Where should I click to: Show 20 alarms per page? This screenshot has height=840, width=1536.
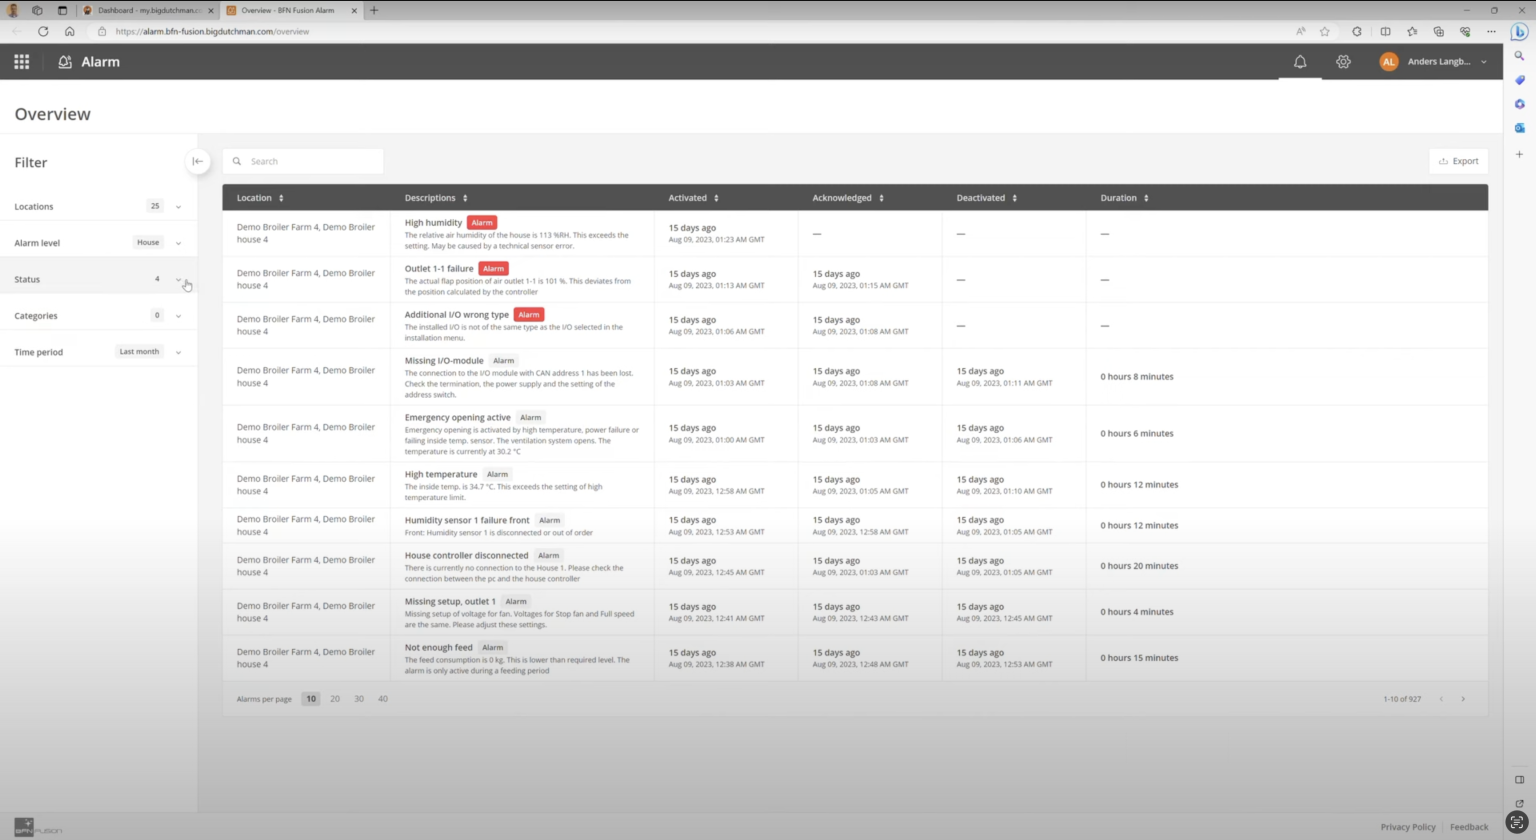point(335,699)
